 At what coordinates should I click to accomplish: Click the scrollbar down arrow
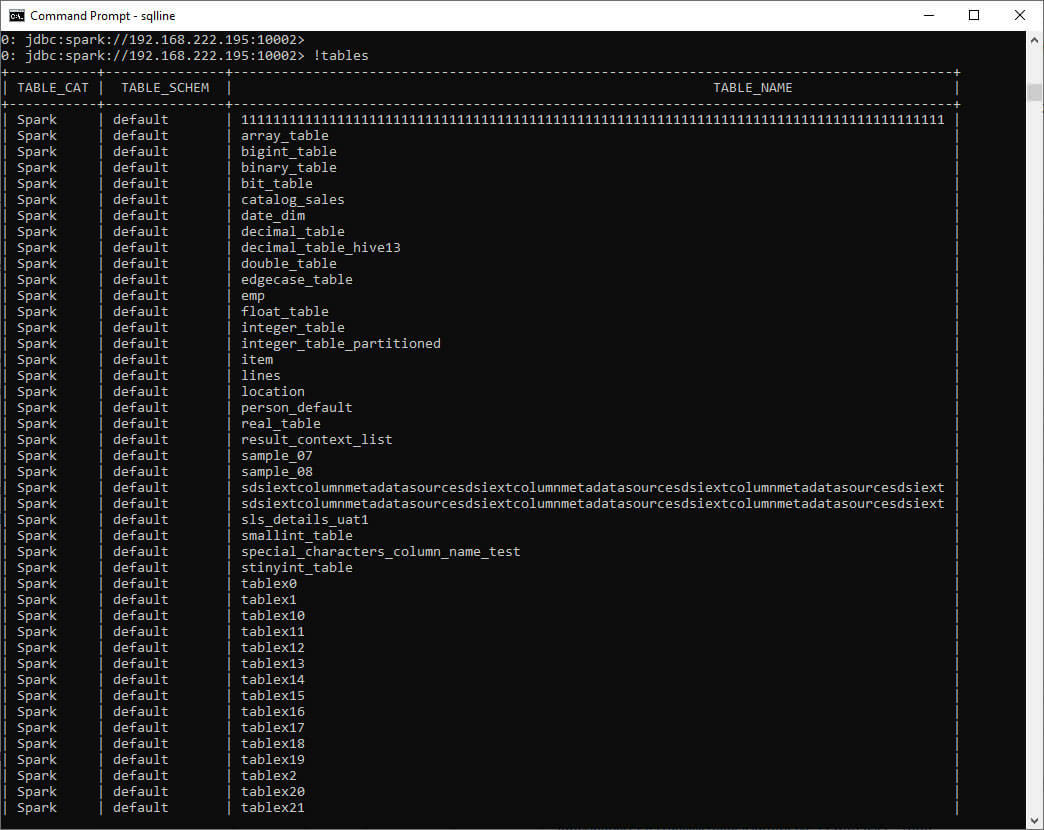pos(1035,818)
